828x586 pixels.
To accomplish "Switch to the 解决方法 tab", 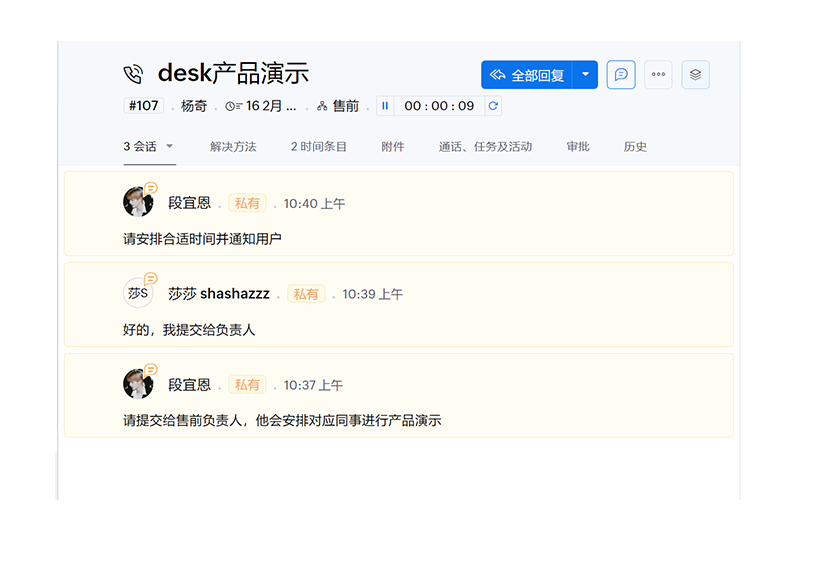I will [x=233, y=147].
